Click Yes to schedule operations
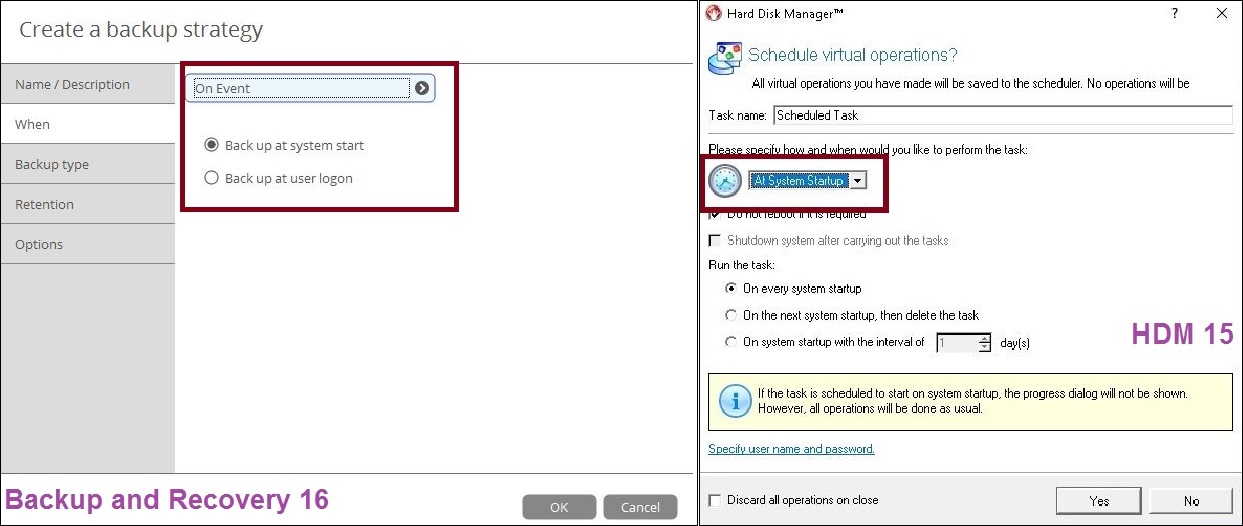Viewport: 1243px width, 526px height. (x=1099, y=501)
